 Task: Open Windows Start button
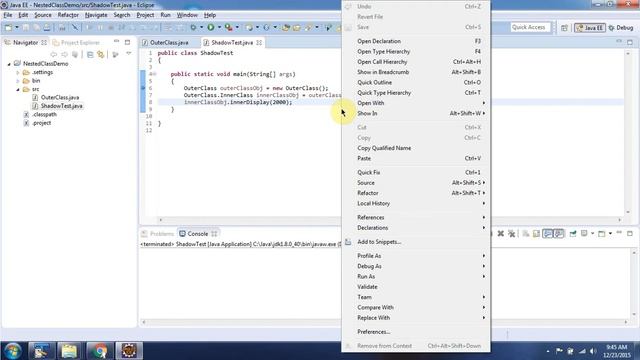[x=13, y=351]
